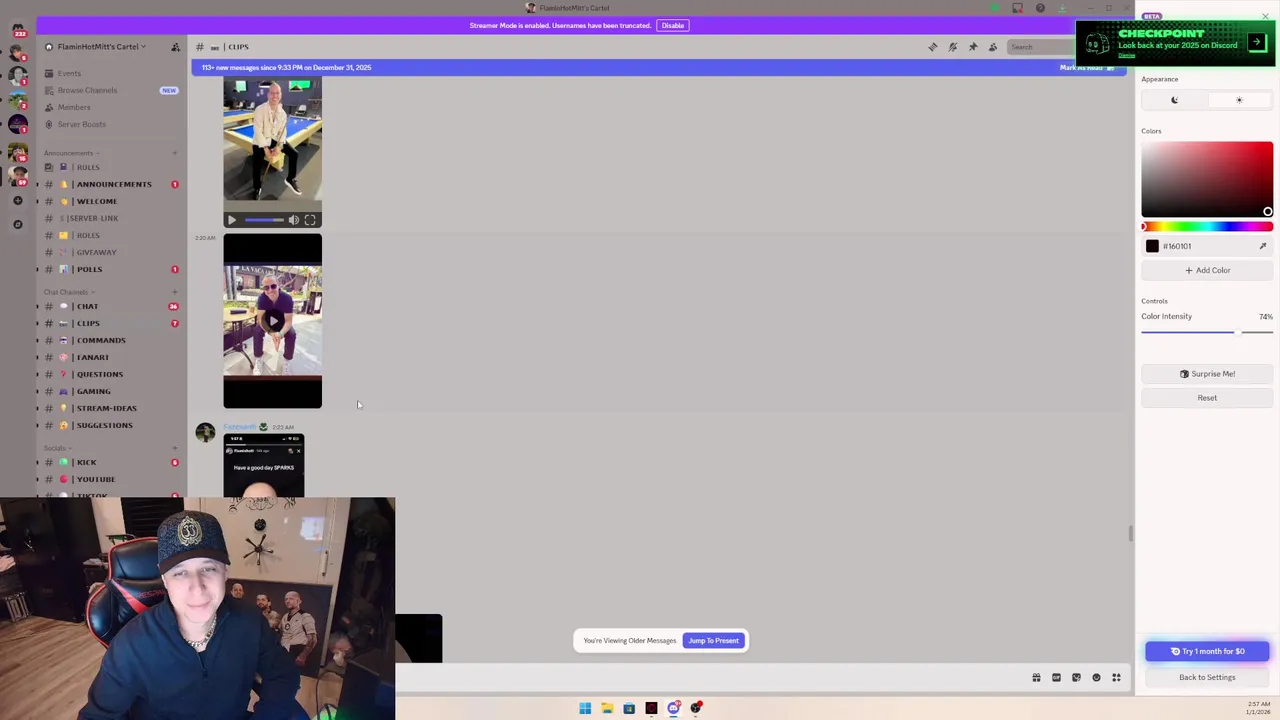Open Microsoft Store from the taskbar
The image size is (1280, 720).
click(x=629, y=708)
